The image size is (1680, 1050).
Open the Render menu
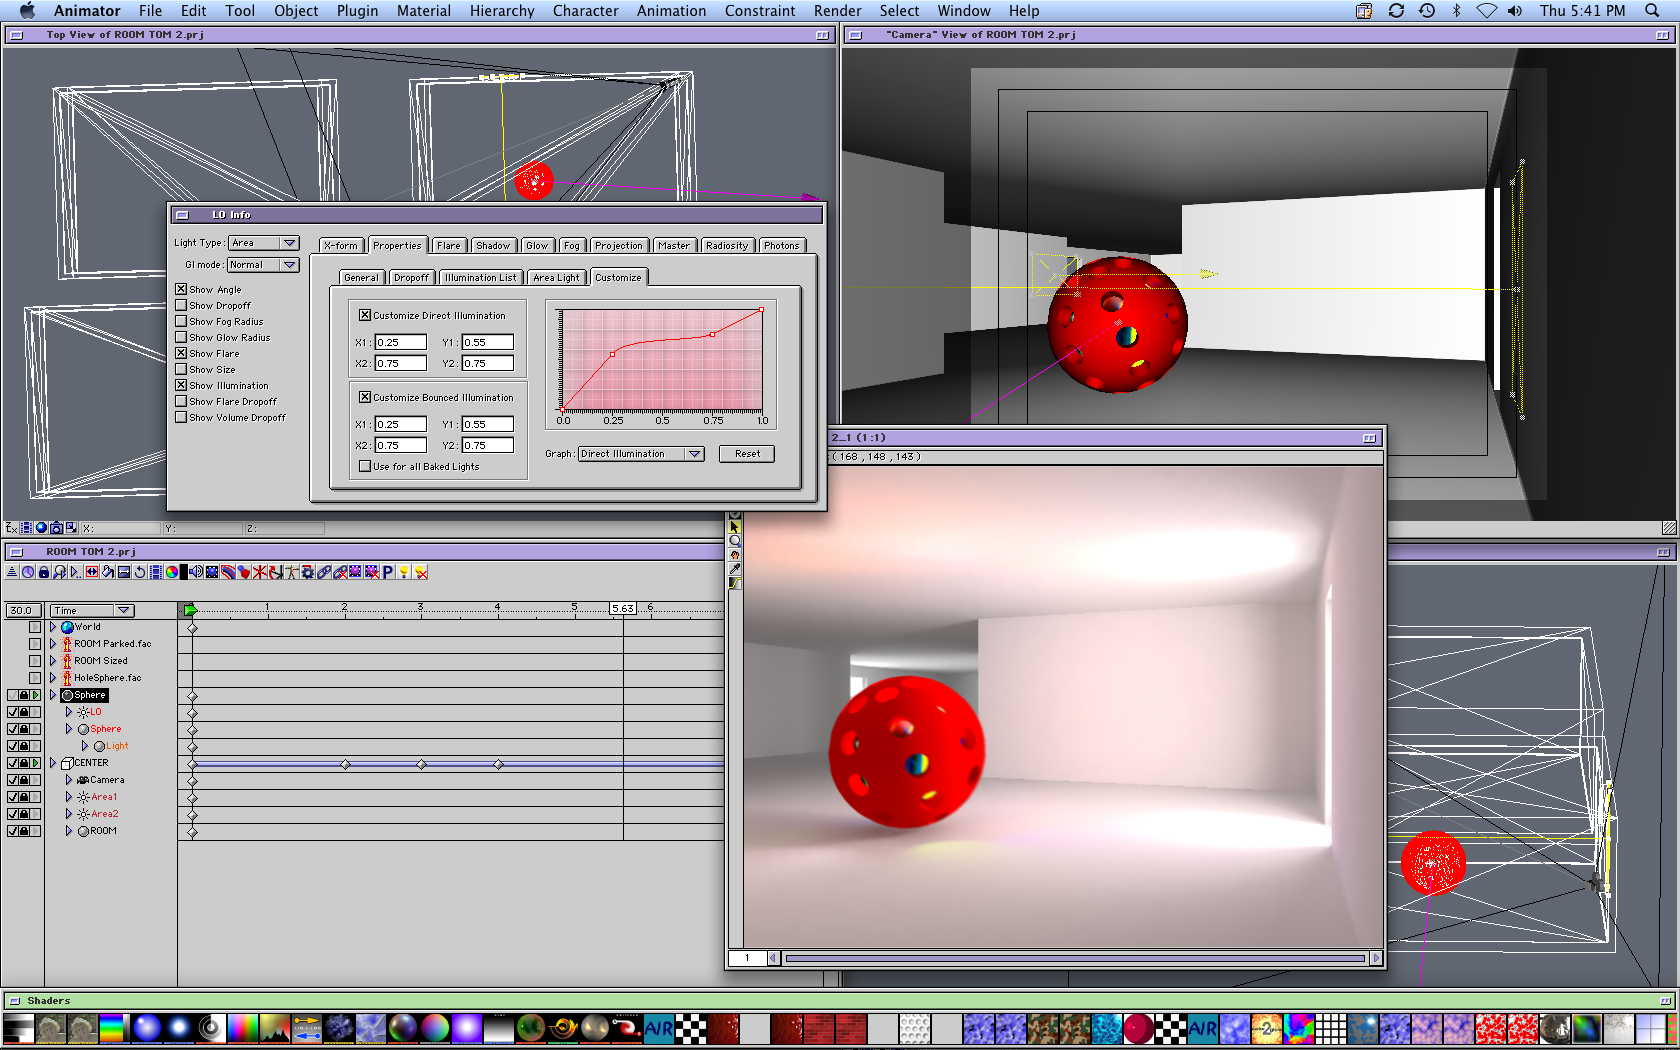coord(837,11)
